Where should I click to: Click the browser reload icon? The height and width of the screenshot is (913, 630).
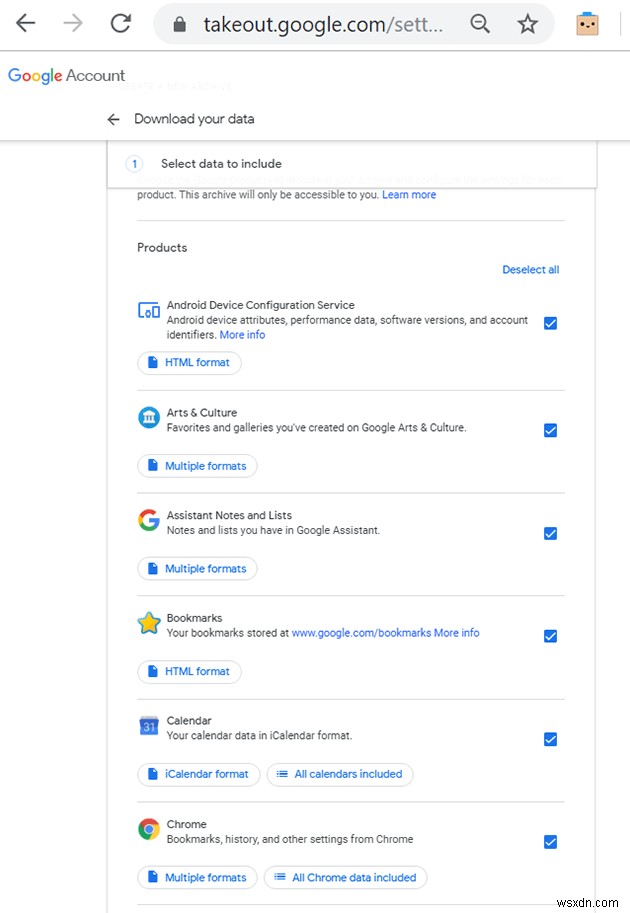point(120,24)
